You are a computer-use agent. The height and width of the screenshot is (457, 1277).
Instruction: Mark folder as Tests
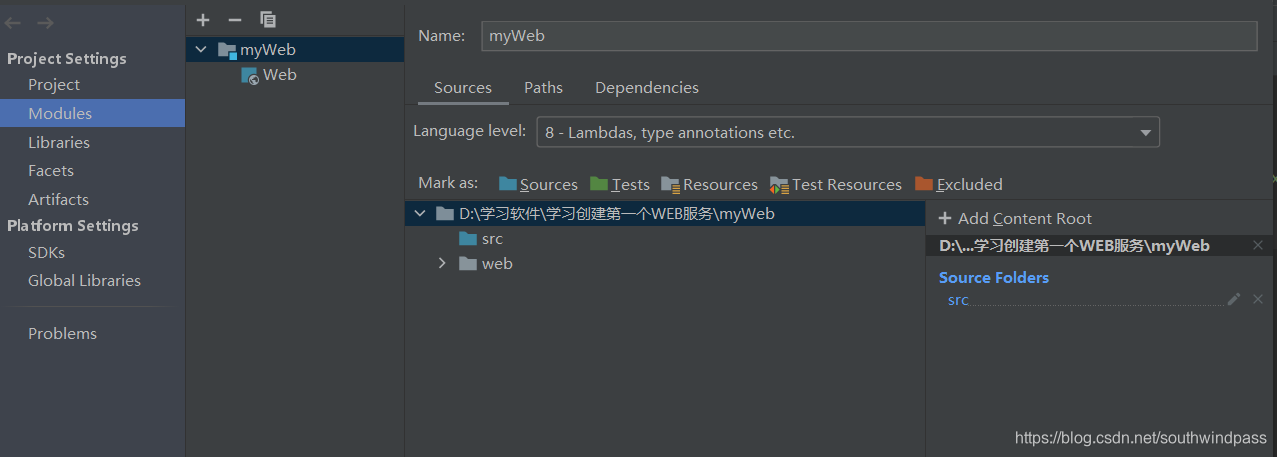620,184
